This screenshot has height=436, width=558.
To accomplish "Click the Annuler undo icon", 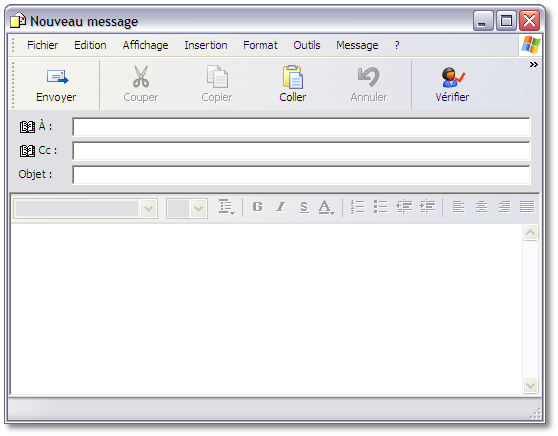I will [369, 77].
